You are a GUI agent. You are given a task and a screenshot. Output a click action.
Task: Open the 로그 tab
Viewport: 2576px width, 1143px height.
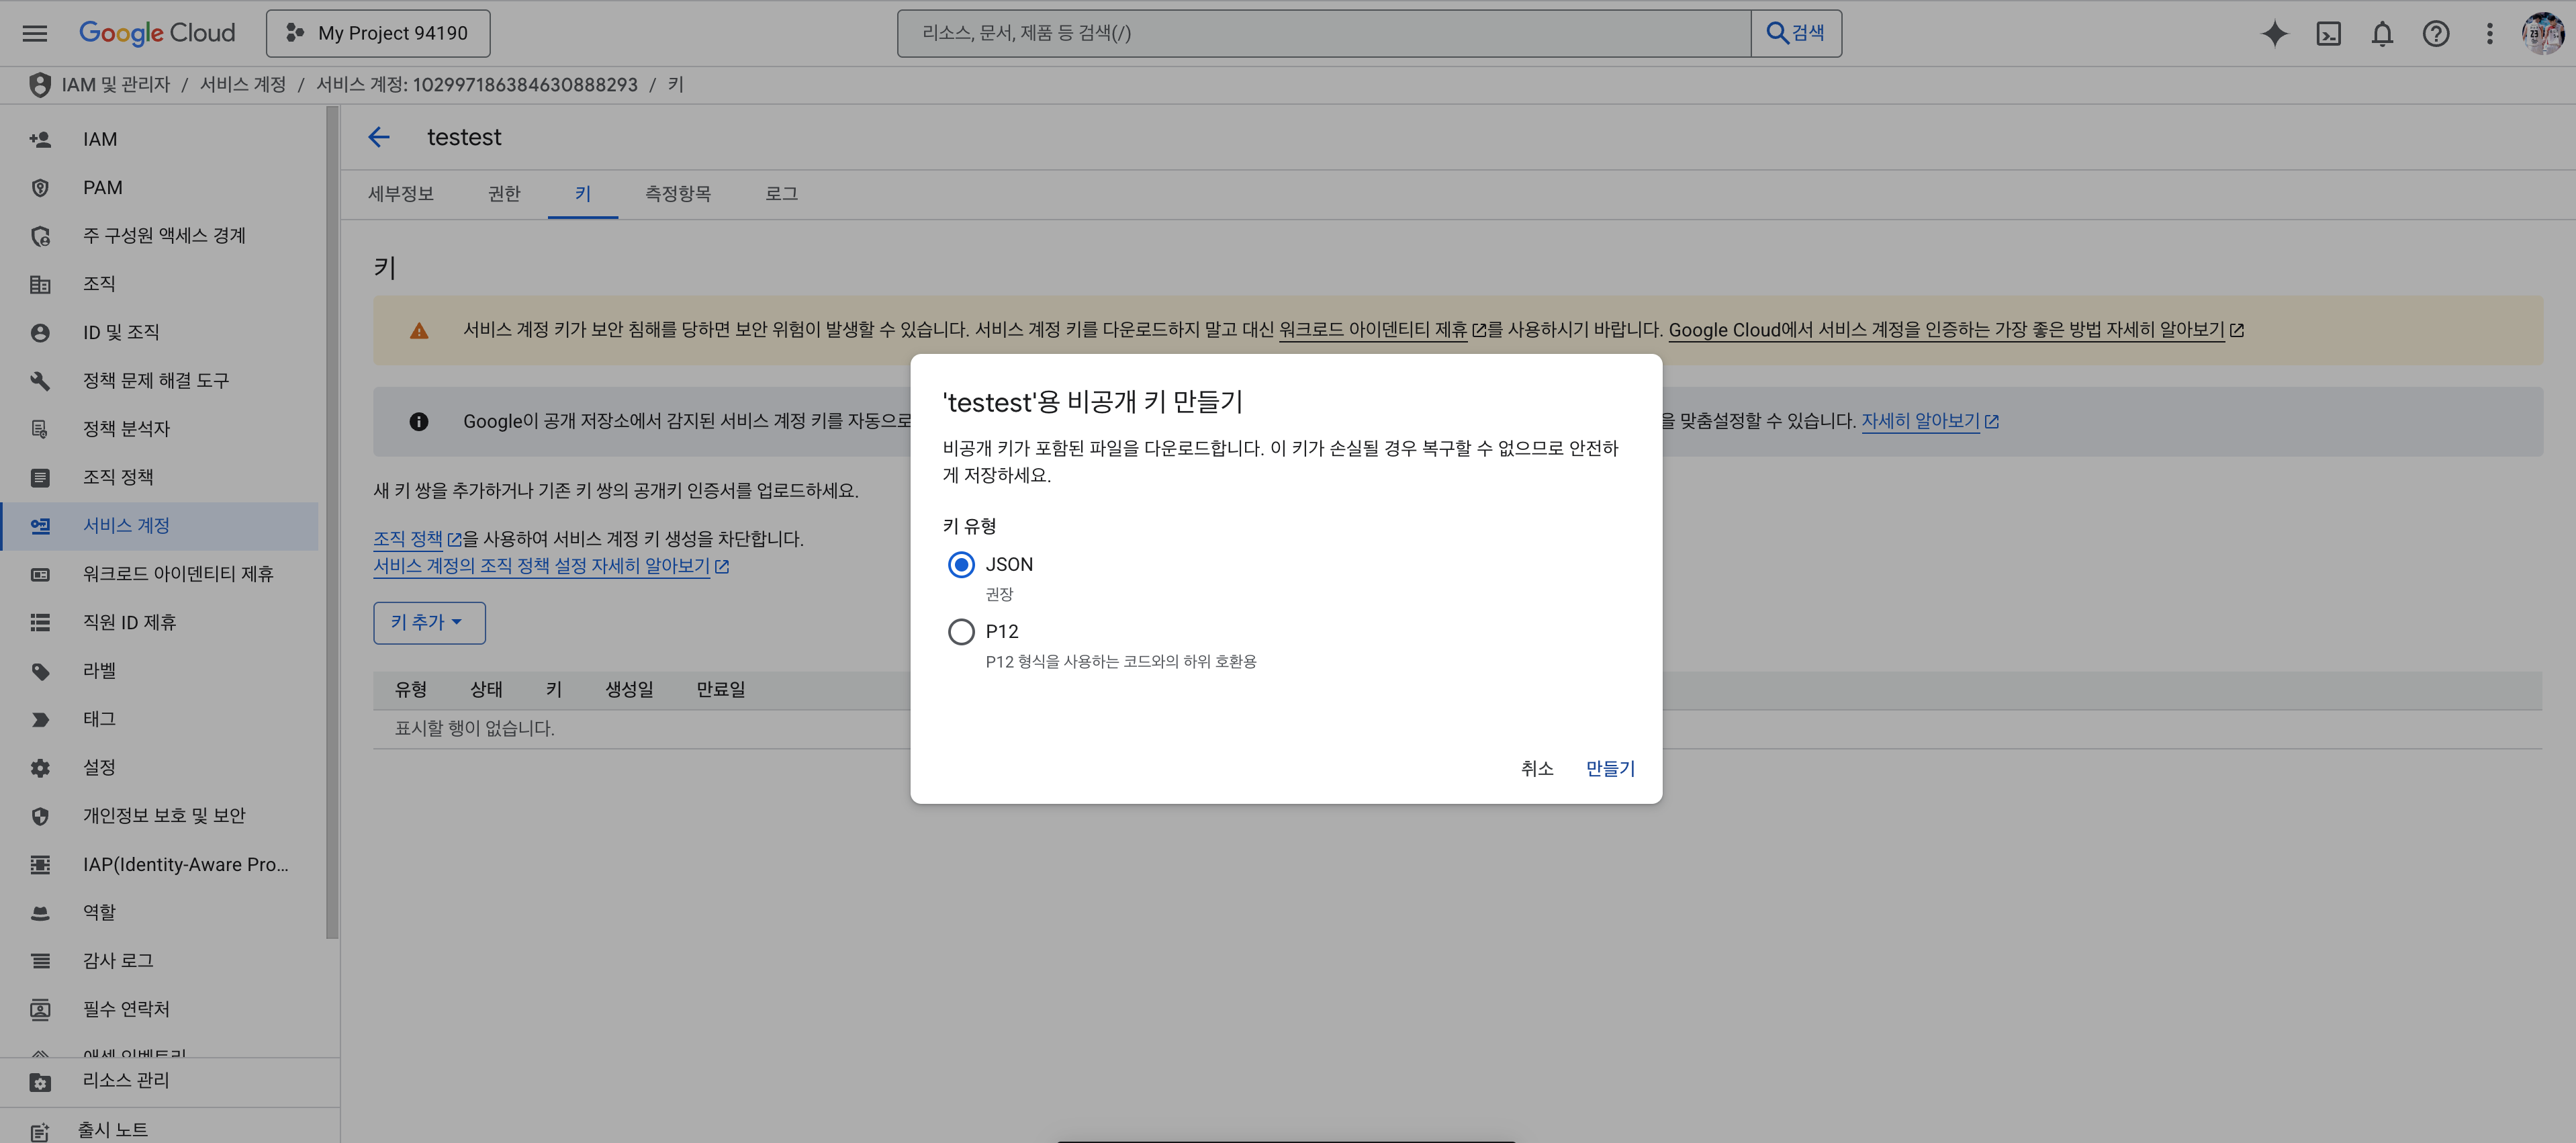click(781, 194)
